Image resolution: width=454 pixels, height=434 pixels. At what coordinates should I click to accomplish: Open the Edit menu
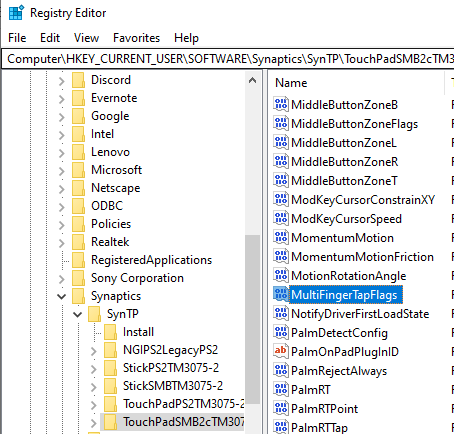click(50, 38)
